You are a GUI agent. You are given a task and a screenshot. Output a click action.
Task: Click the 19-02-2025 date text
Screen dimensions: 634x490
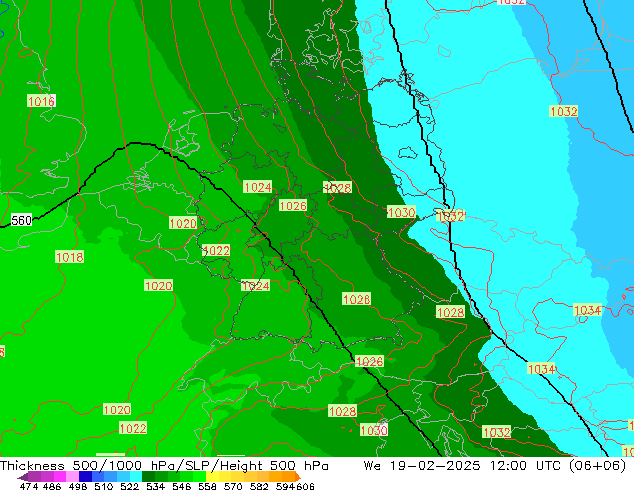click(435, 466)
